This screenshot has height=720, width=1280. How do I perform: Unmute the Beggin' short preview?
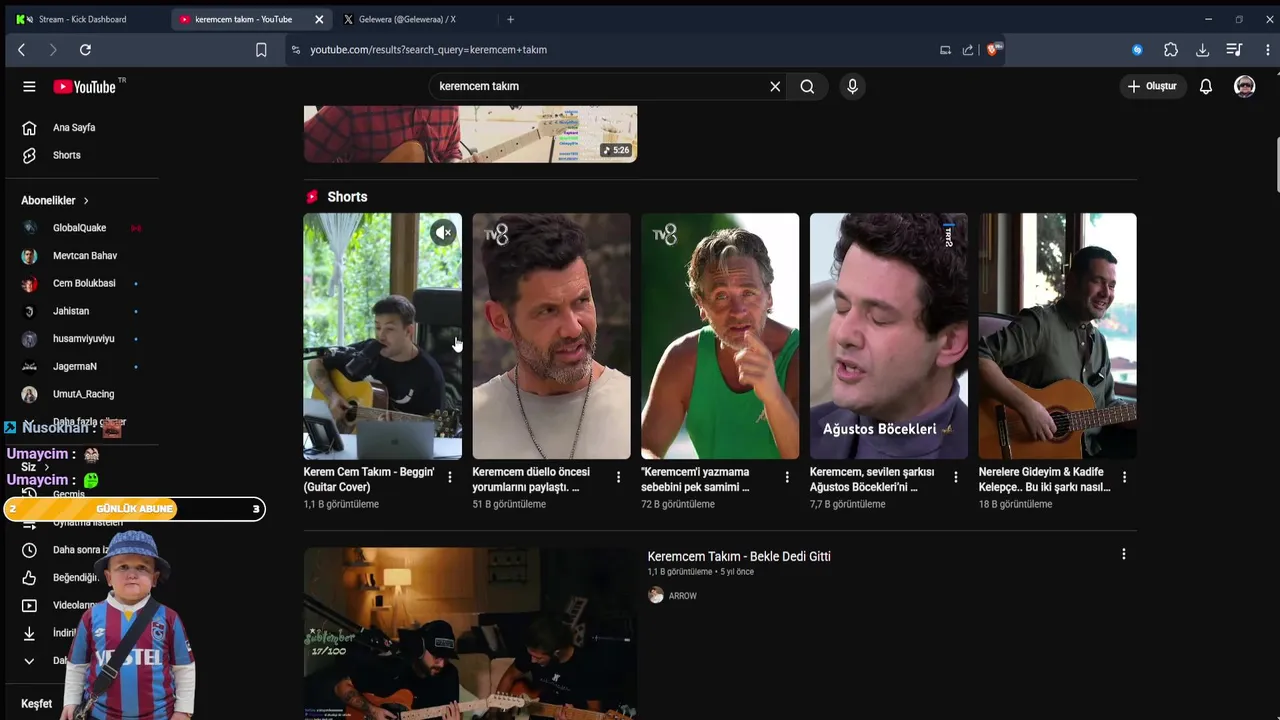pos(443,233)
